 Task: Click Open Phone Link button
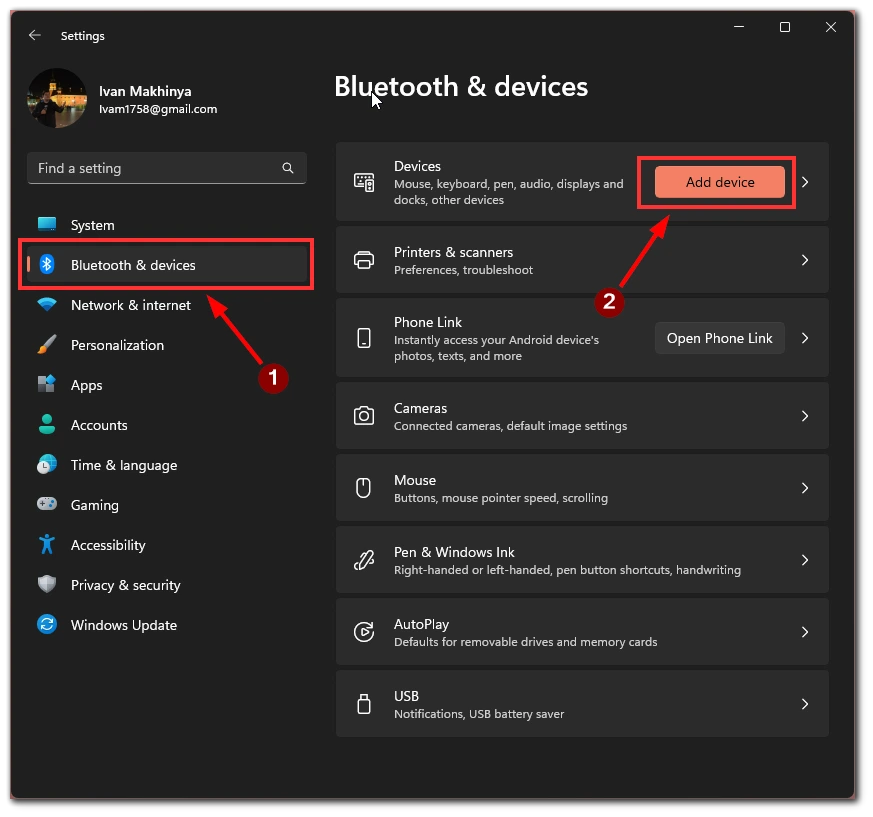[719, 338]
